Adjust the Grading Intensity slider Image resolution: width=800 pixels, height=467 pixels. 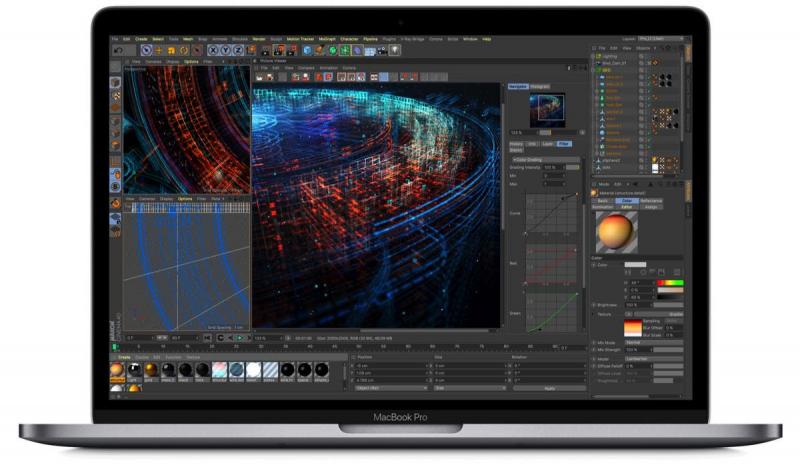coord(572,167)
